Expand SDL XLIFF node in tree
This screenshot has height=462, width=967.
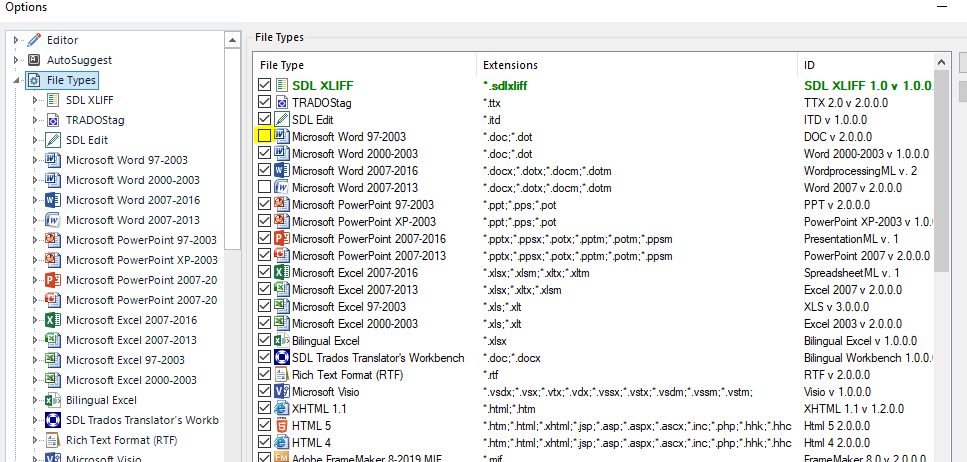click(x=35, y=100)
